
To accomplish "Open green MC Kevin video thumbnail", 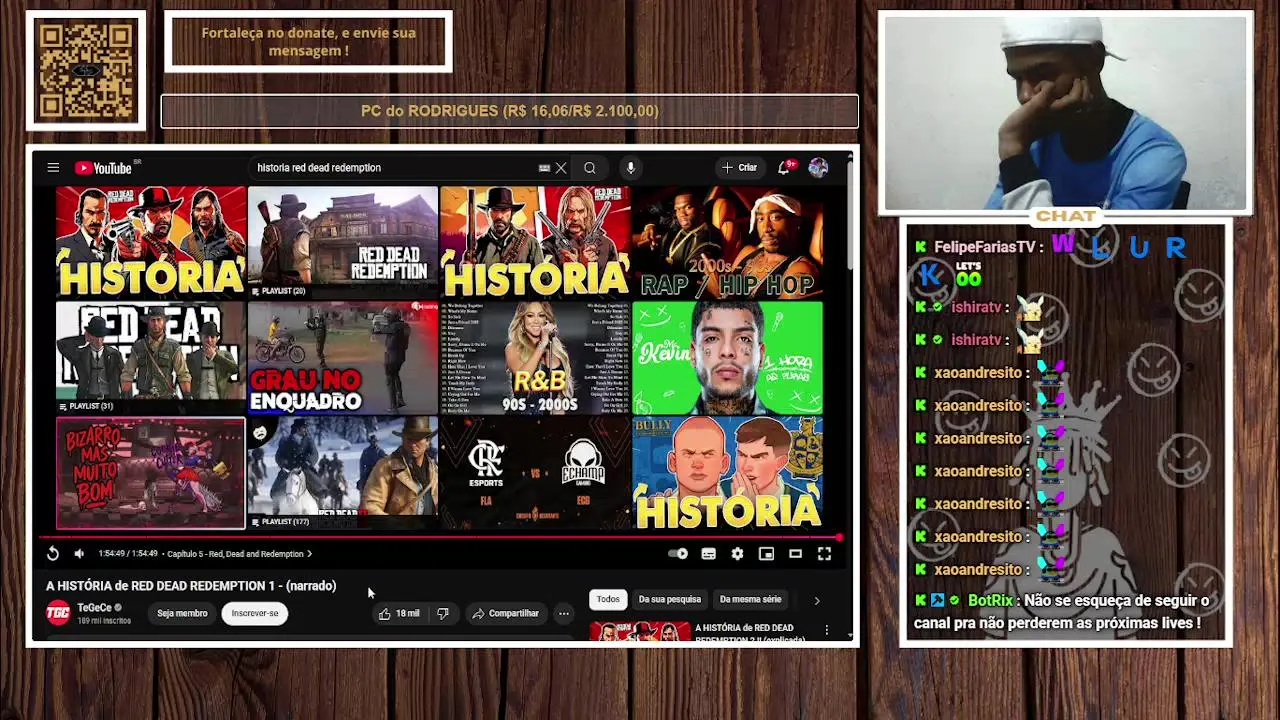I will 727,357.
